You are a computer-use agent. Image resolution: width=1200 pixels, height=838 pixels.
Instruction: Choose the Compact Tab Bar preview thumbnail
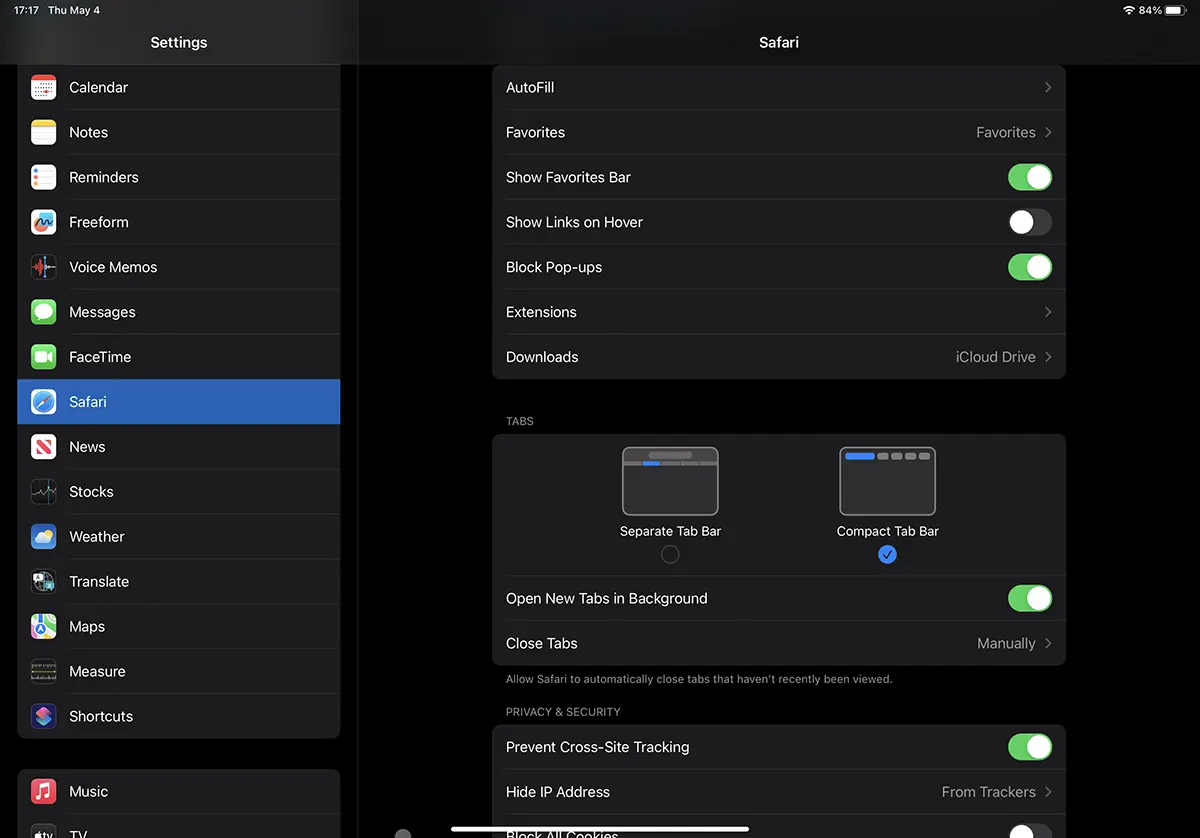[887, 481]
